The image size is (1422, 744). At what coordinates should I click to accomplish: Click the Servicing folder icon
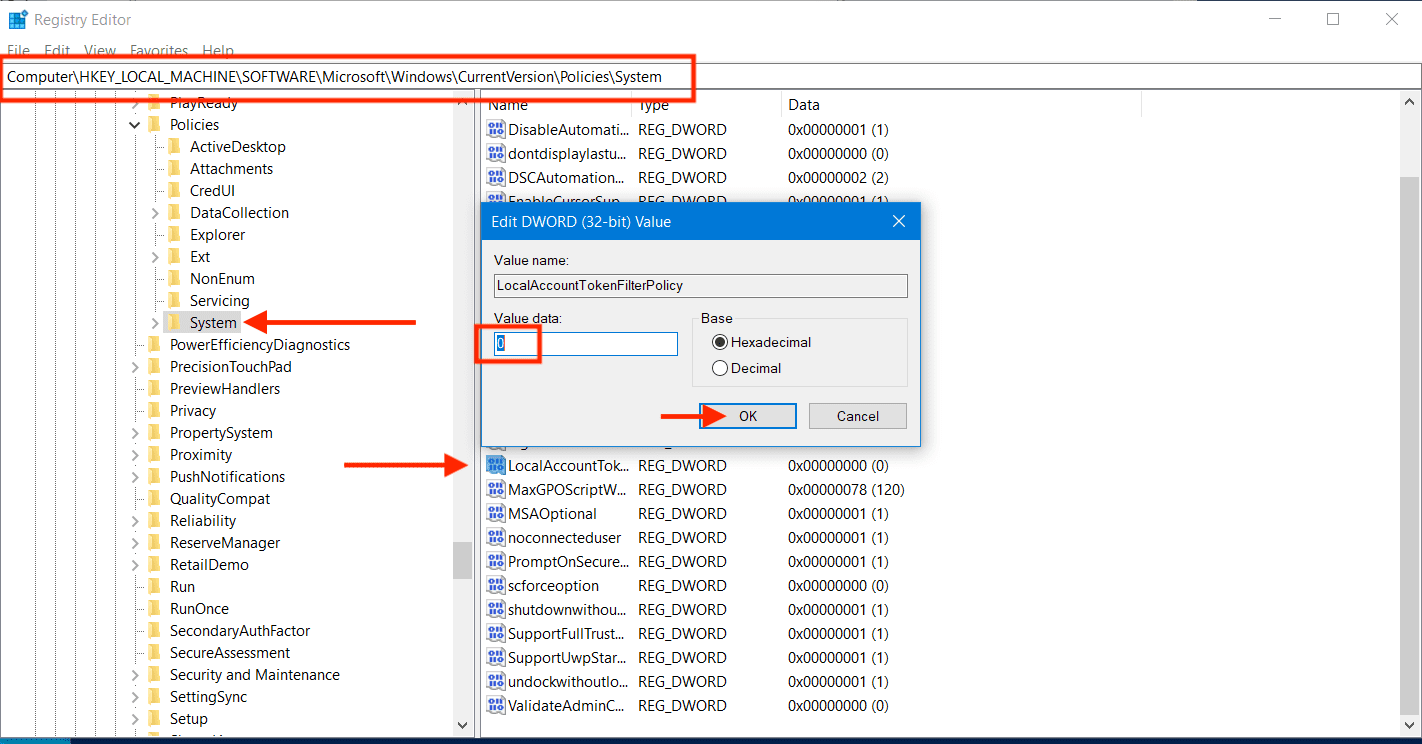coord(174,300)
